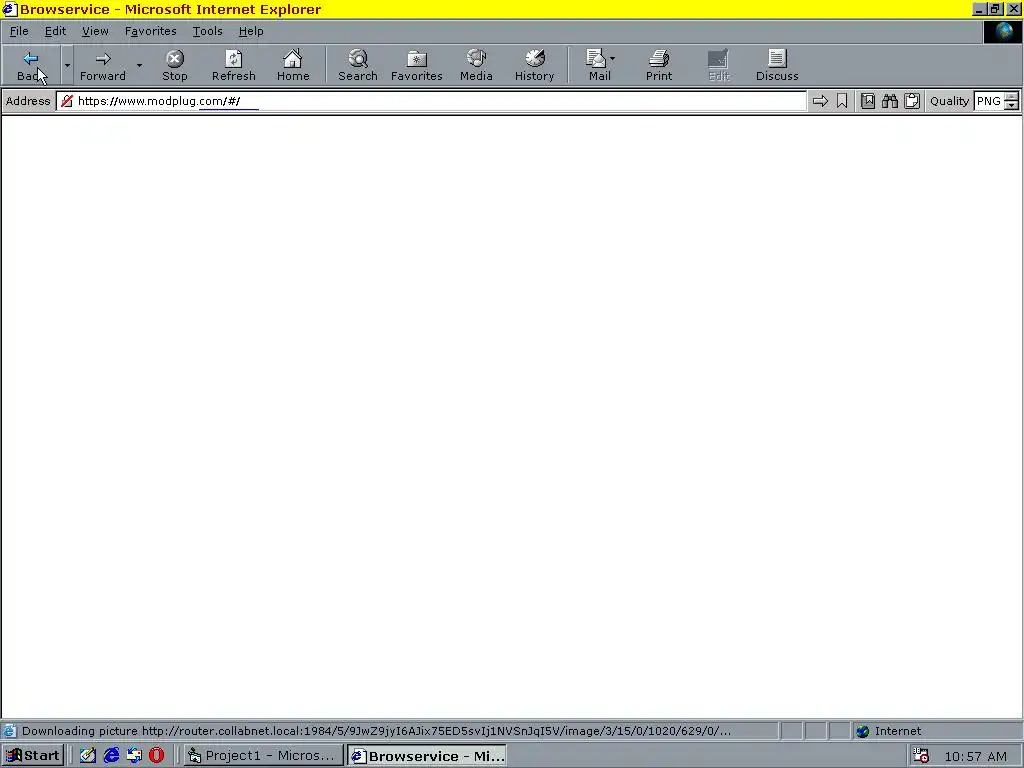Refresh the current page
The image size is (1024, 768).
pos(233,65)
